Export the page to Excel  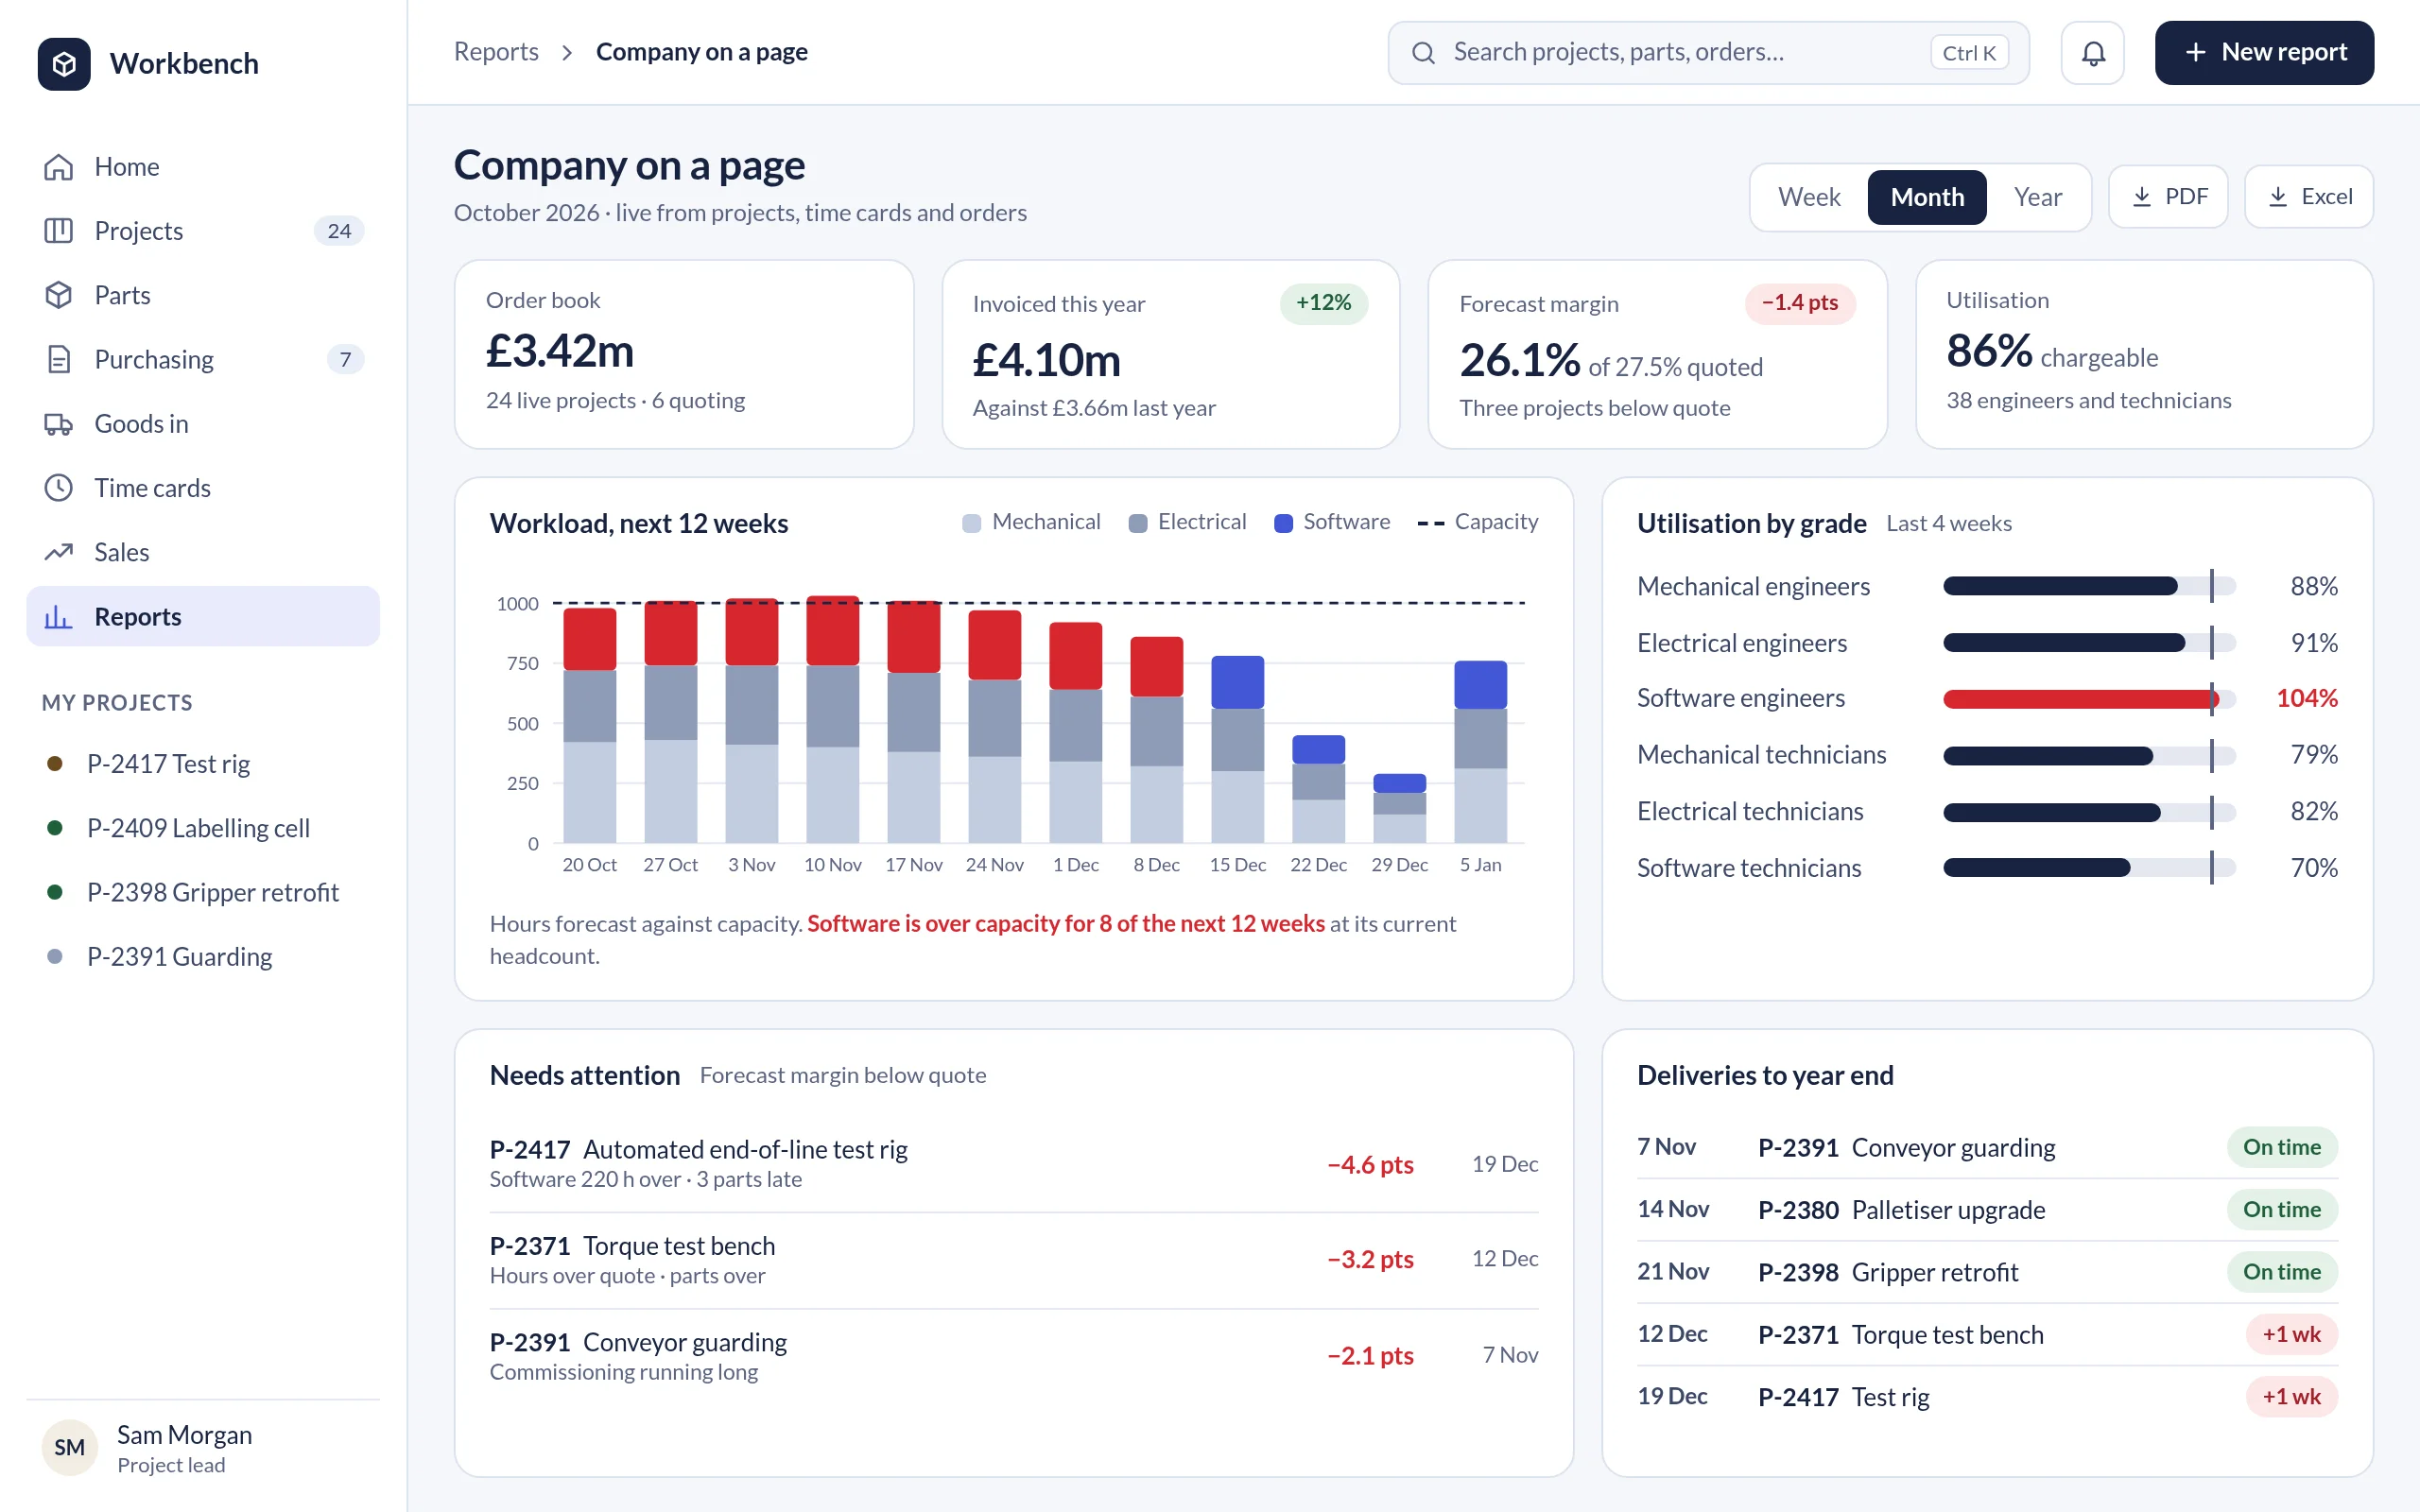coord(2309,197)
